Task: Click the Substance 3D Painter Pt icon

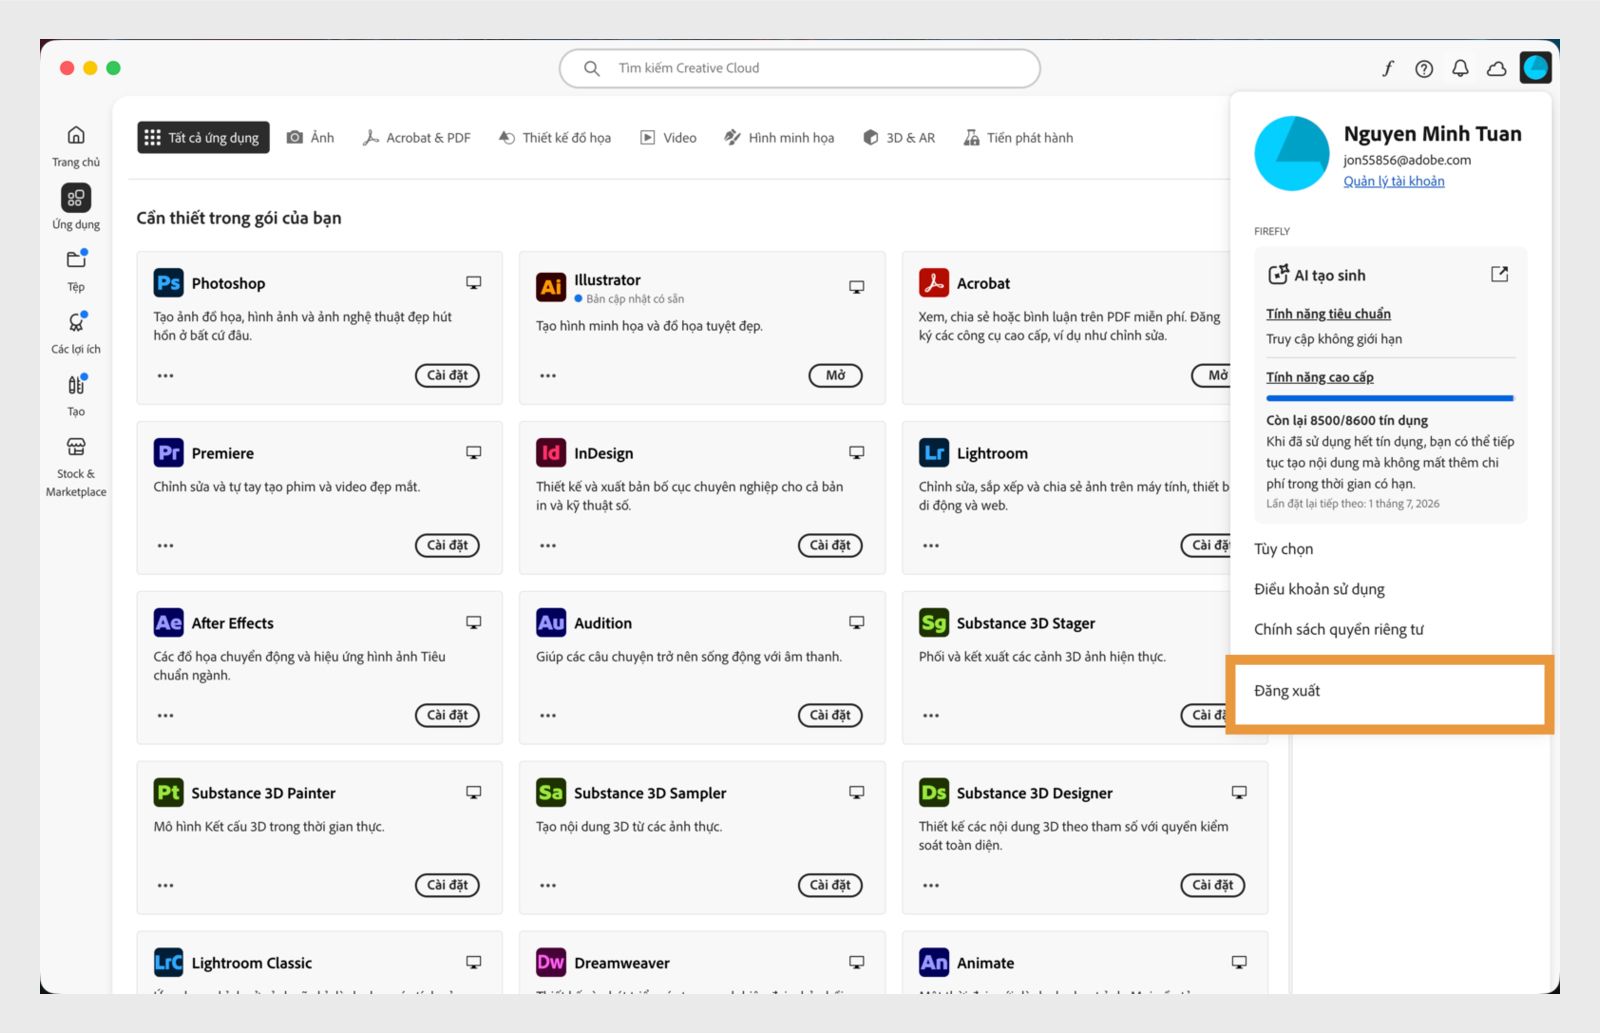Action: 168,793
